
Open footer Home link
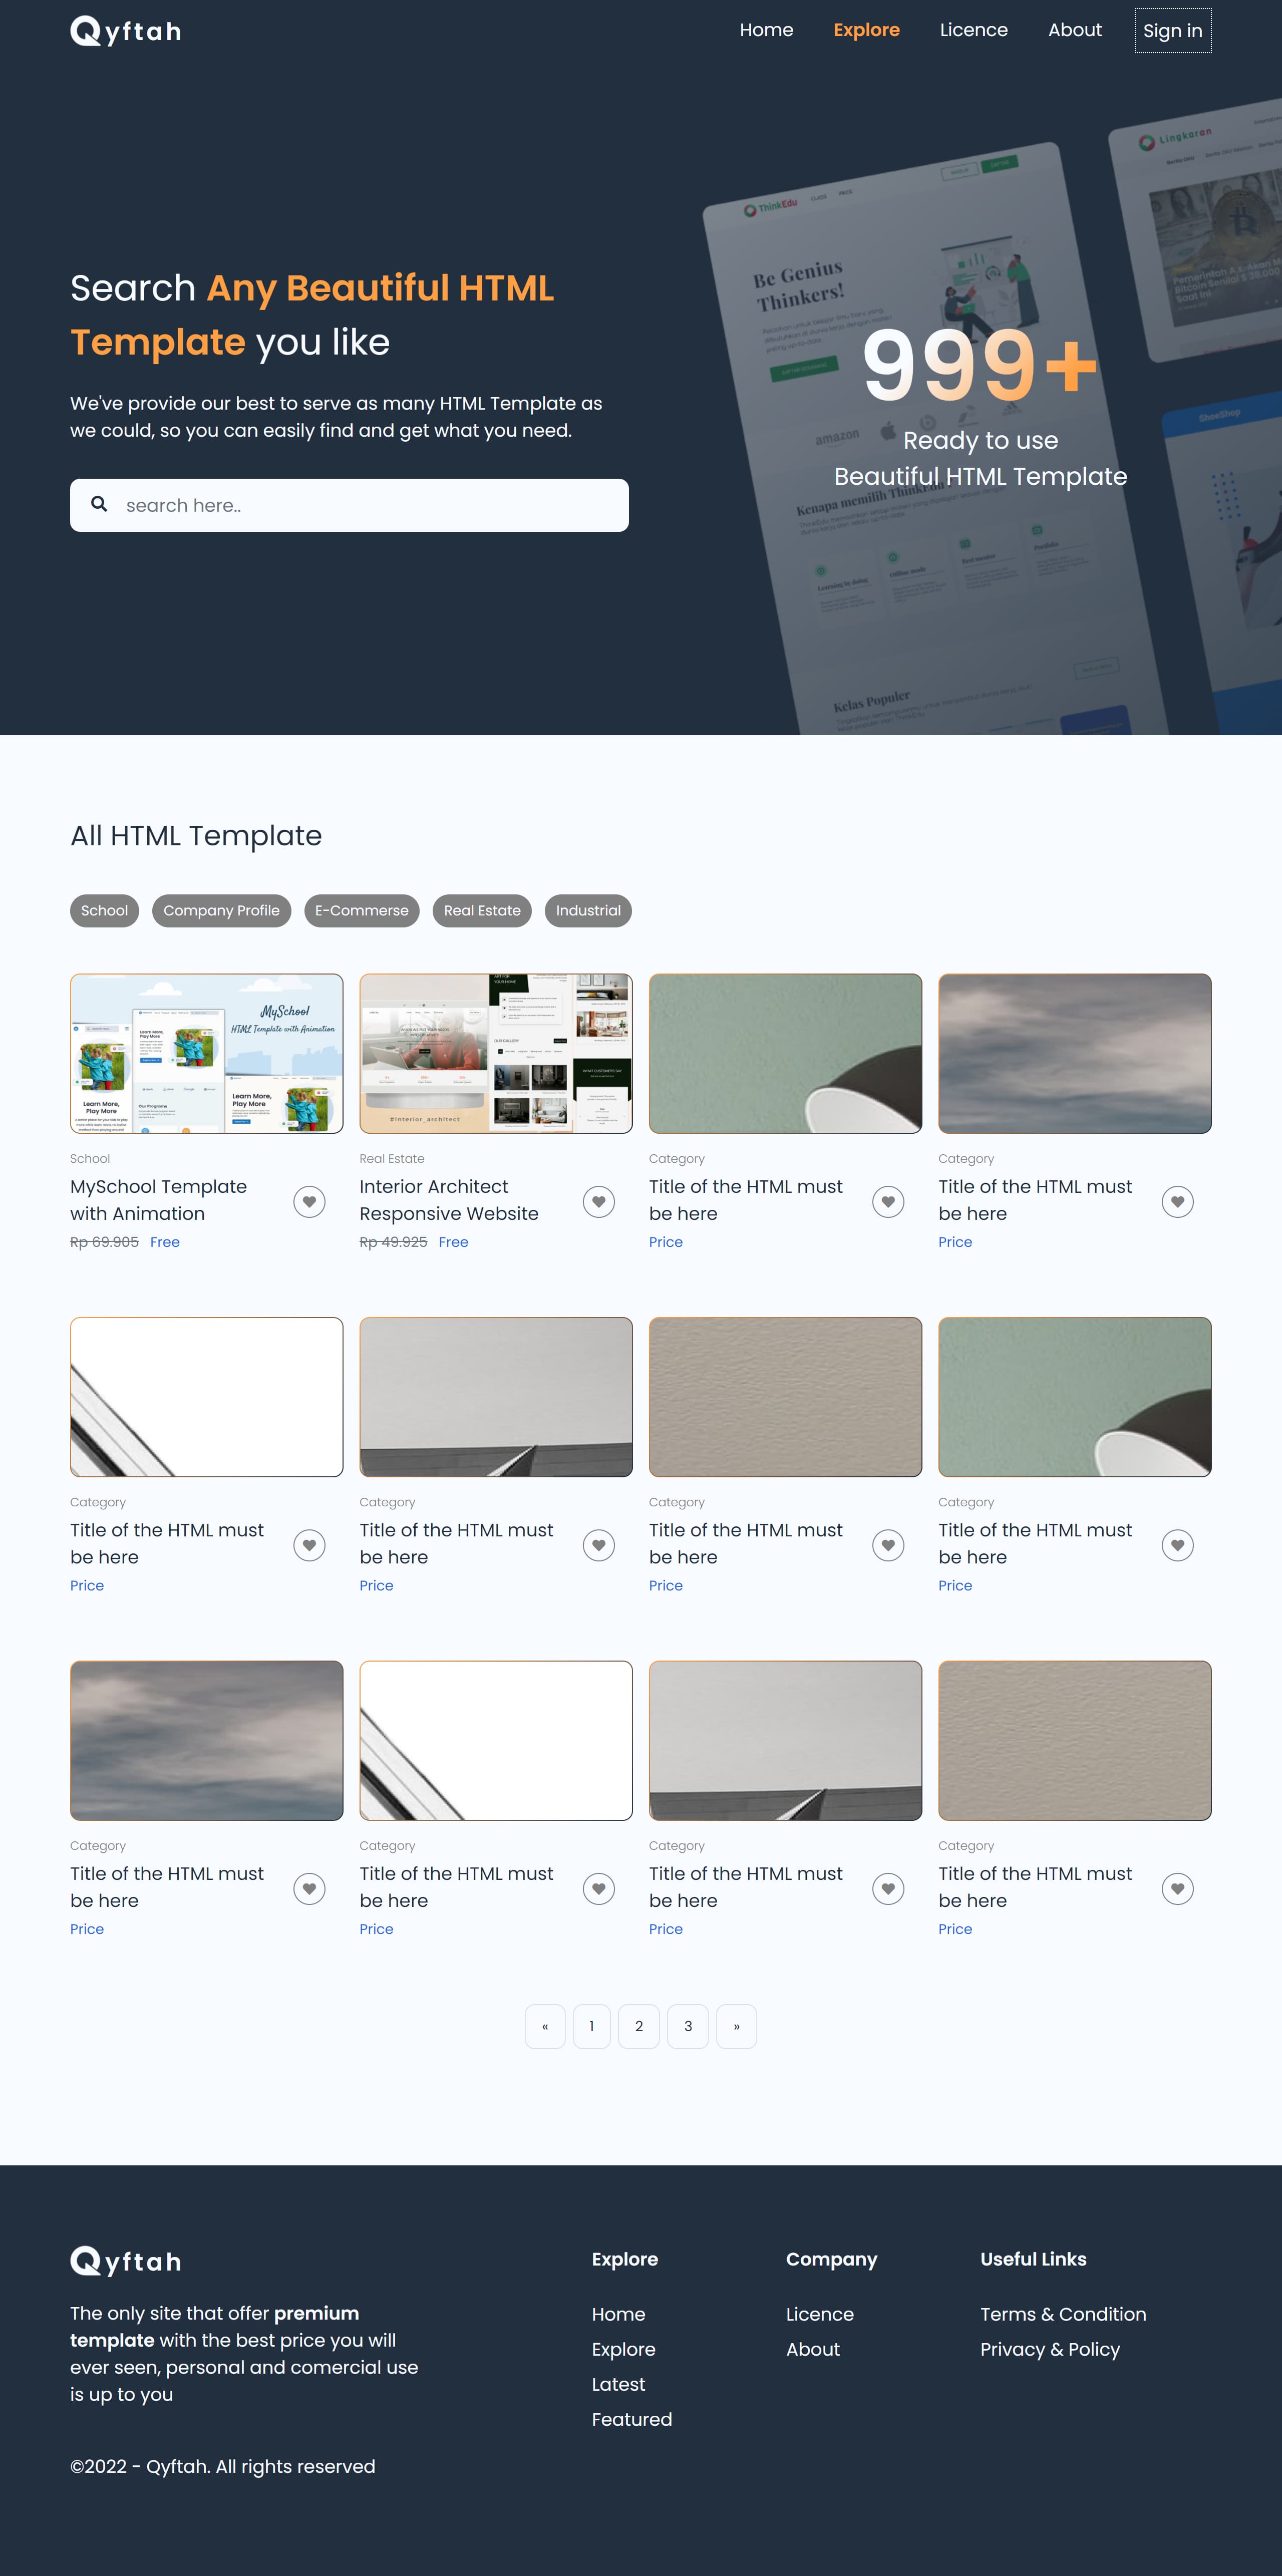[x=618, y=2314]
